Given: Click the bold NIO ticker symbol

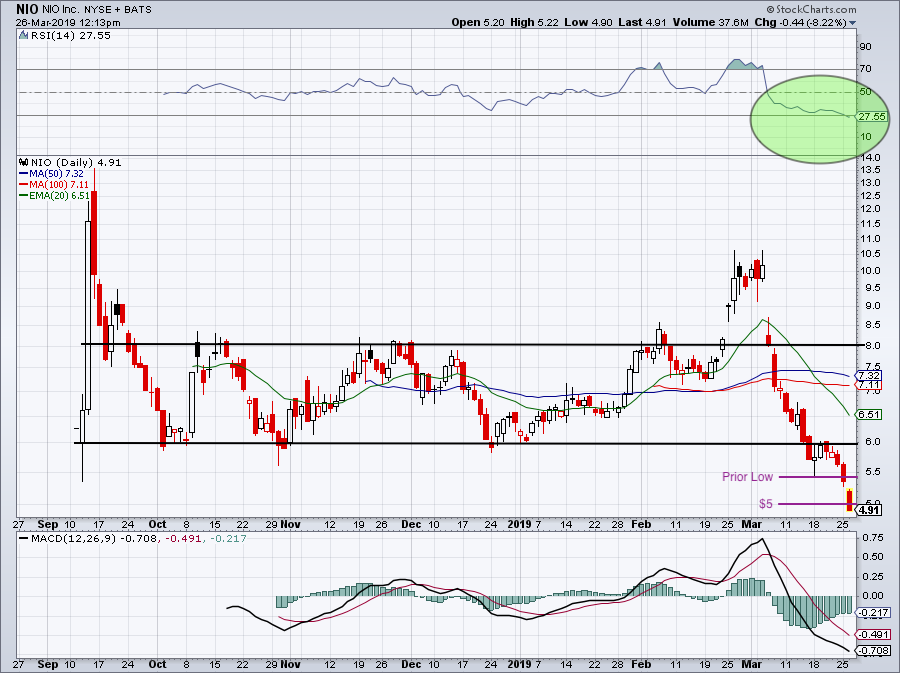Looking at the screenshot, I should tap(27, 10).
